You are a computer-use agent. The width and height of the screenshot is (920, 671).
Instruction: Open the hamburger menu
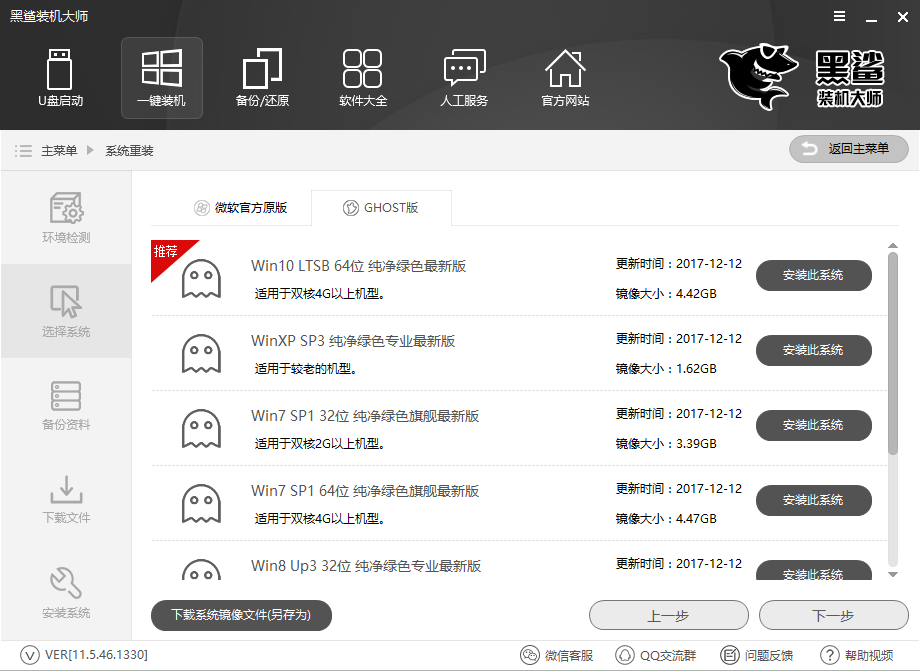tap(838, 16)
